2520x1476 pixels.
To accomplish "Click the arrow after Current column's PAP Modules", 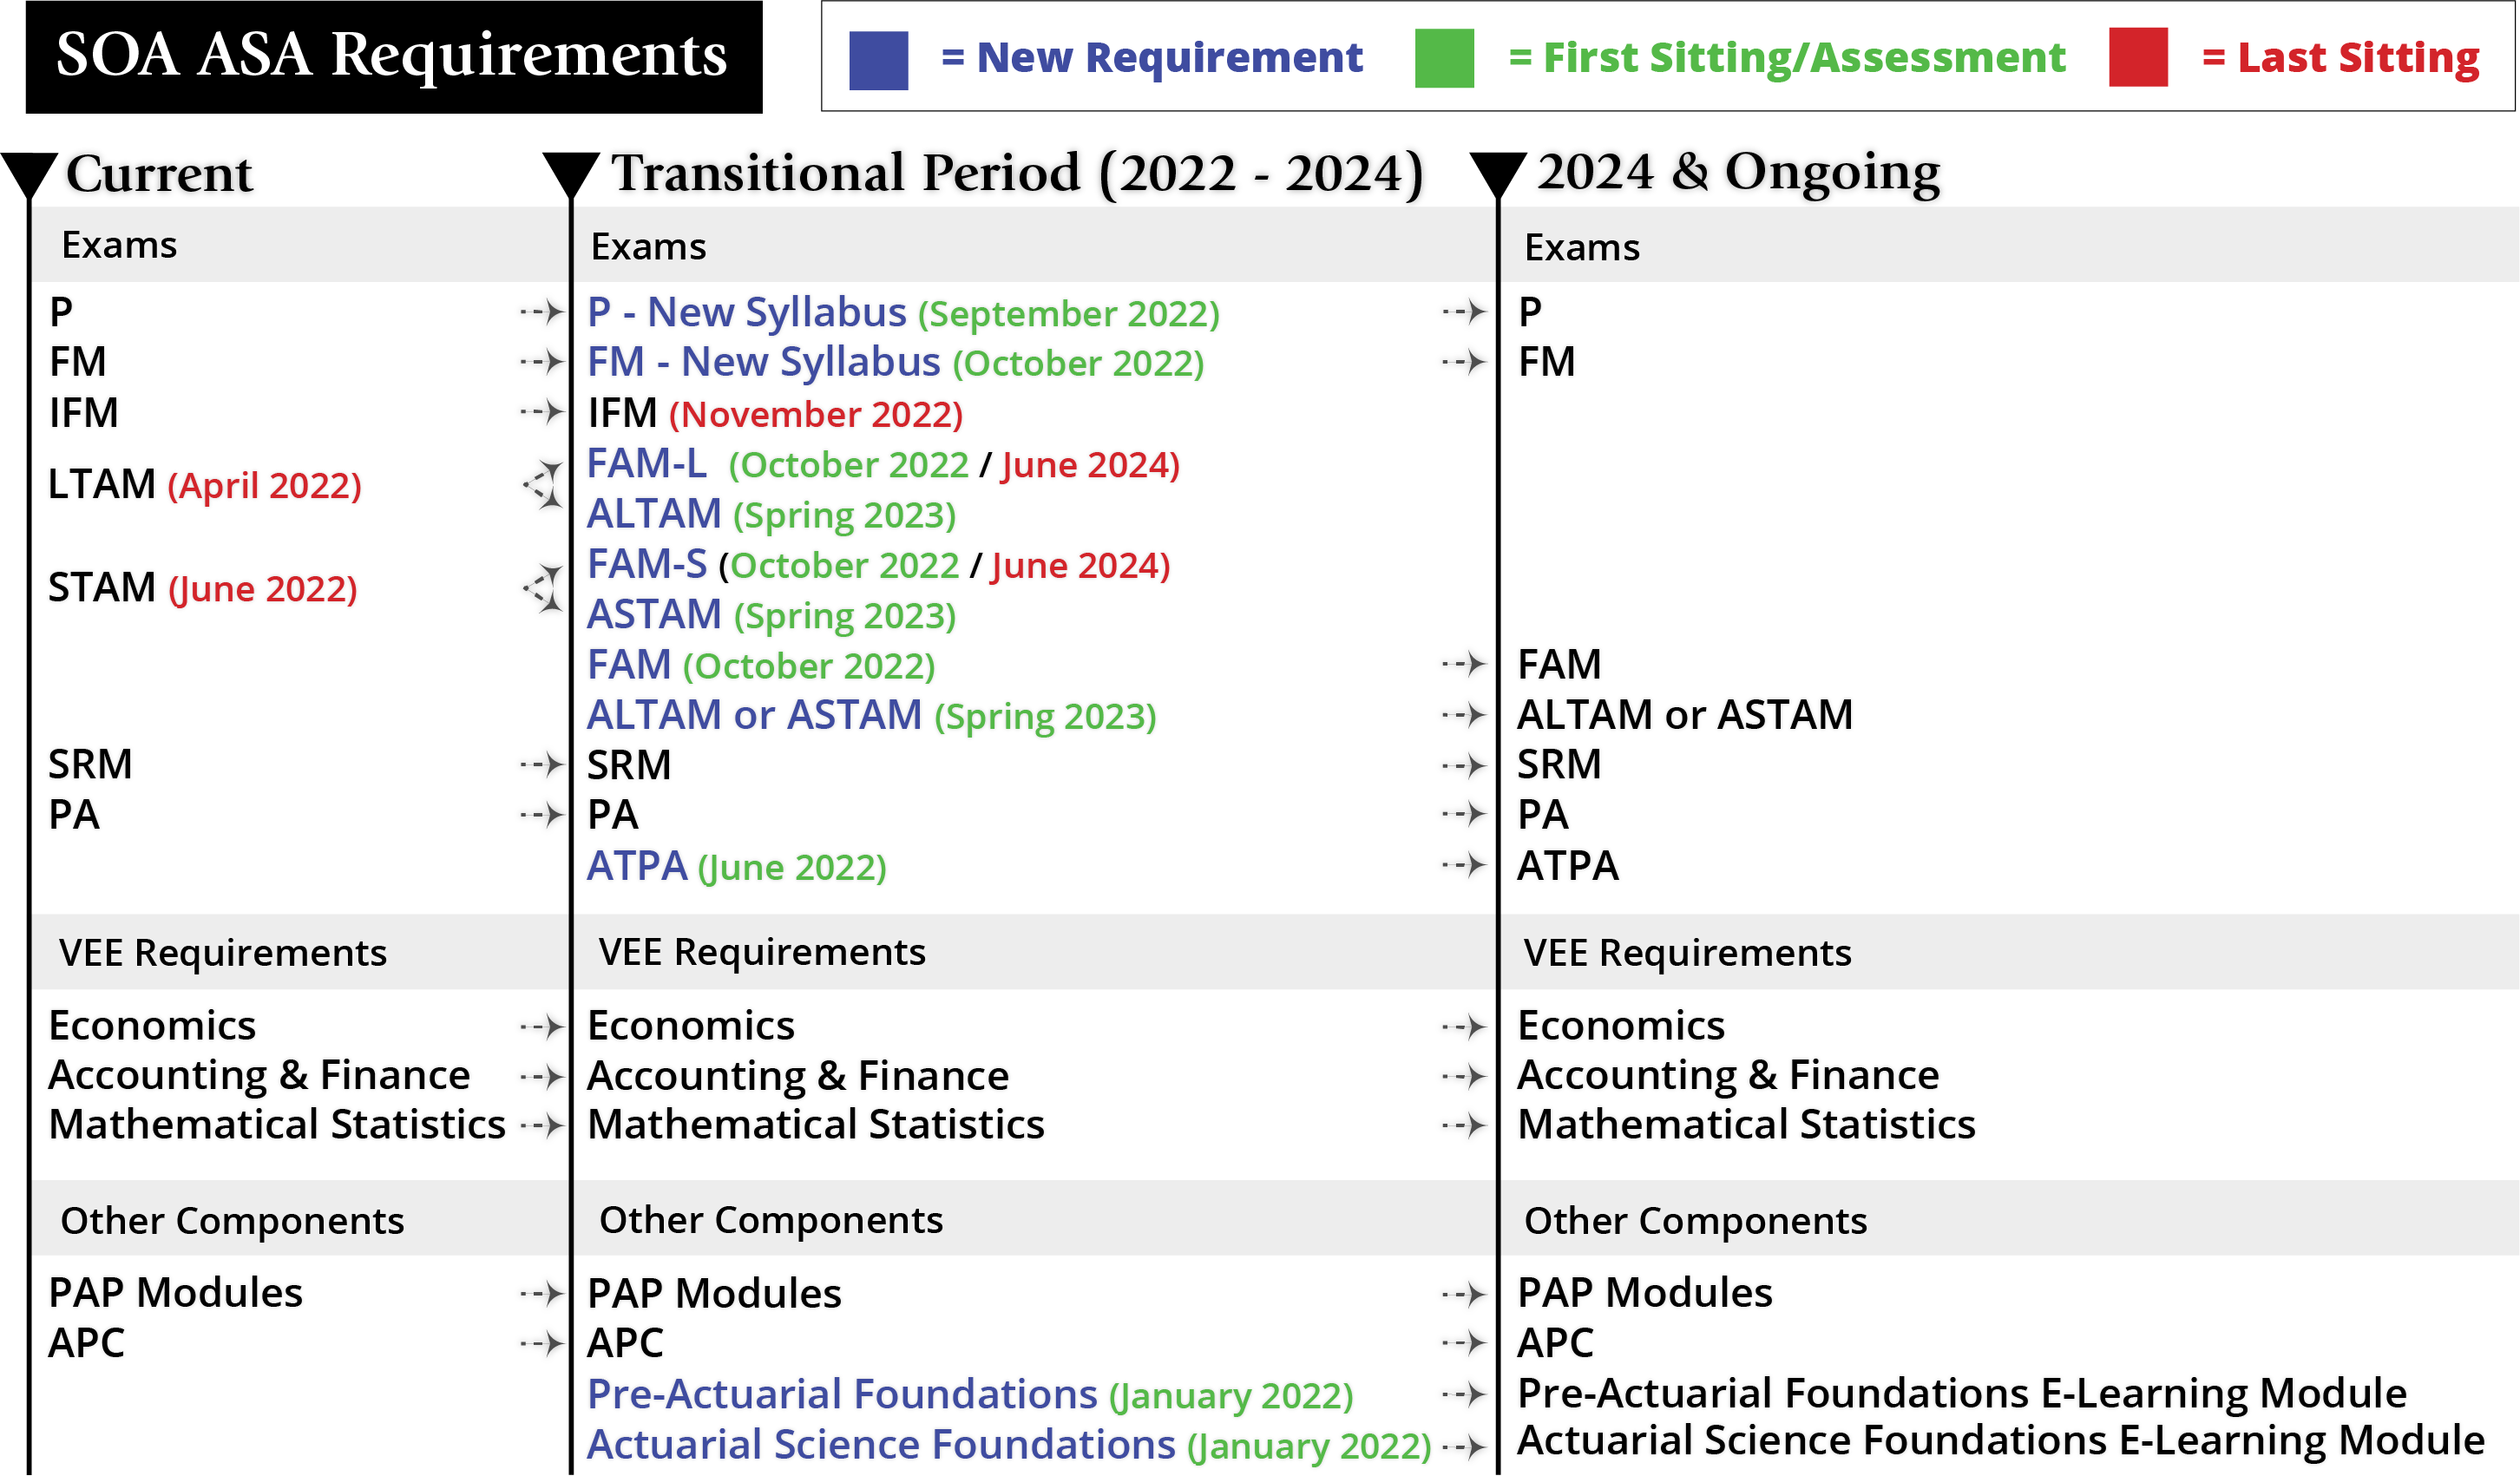I will 543,1294.
